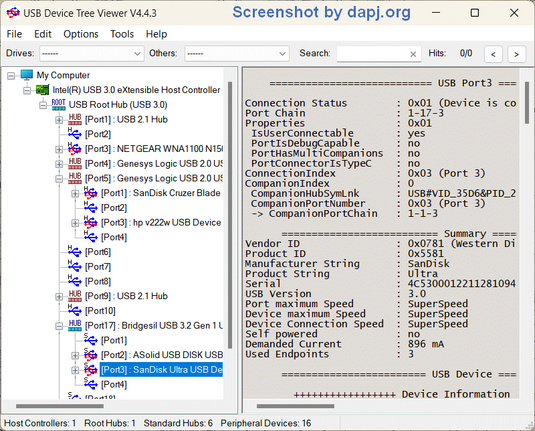The width and height of the screenshot is (535, 431).
Task: Go to next search hit
Action: pyautogui.click(x=516, y=54)
